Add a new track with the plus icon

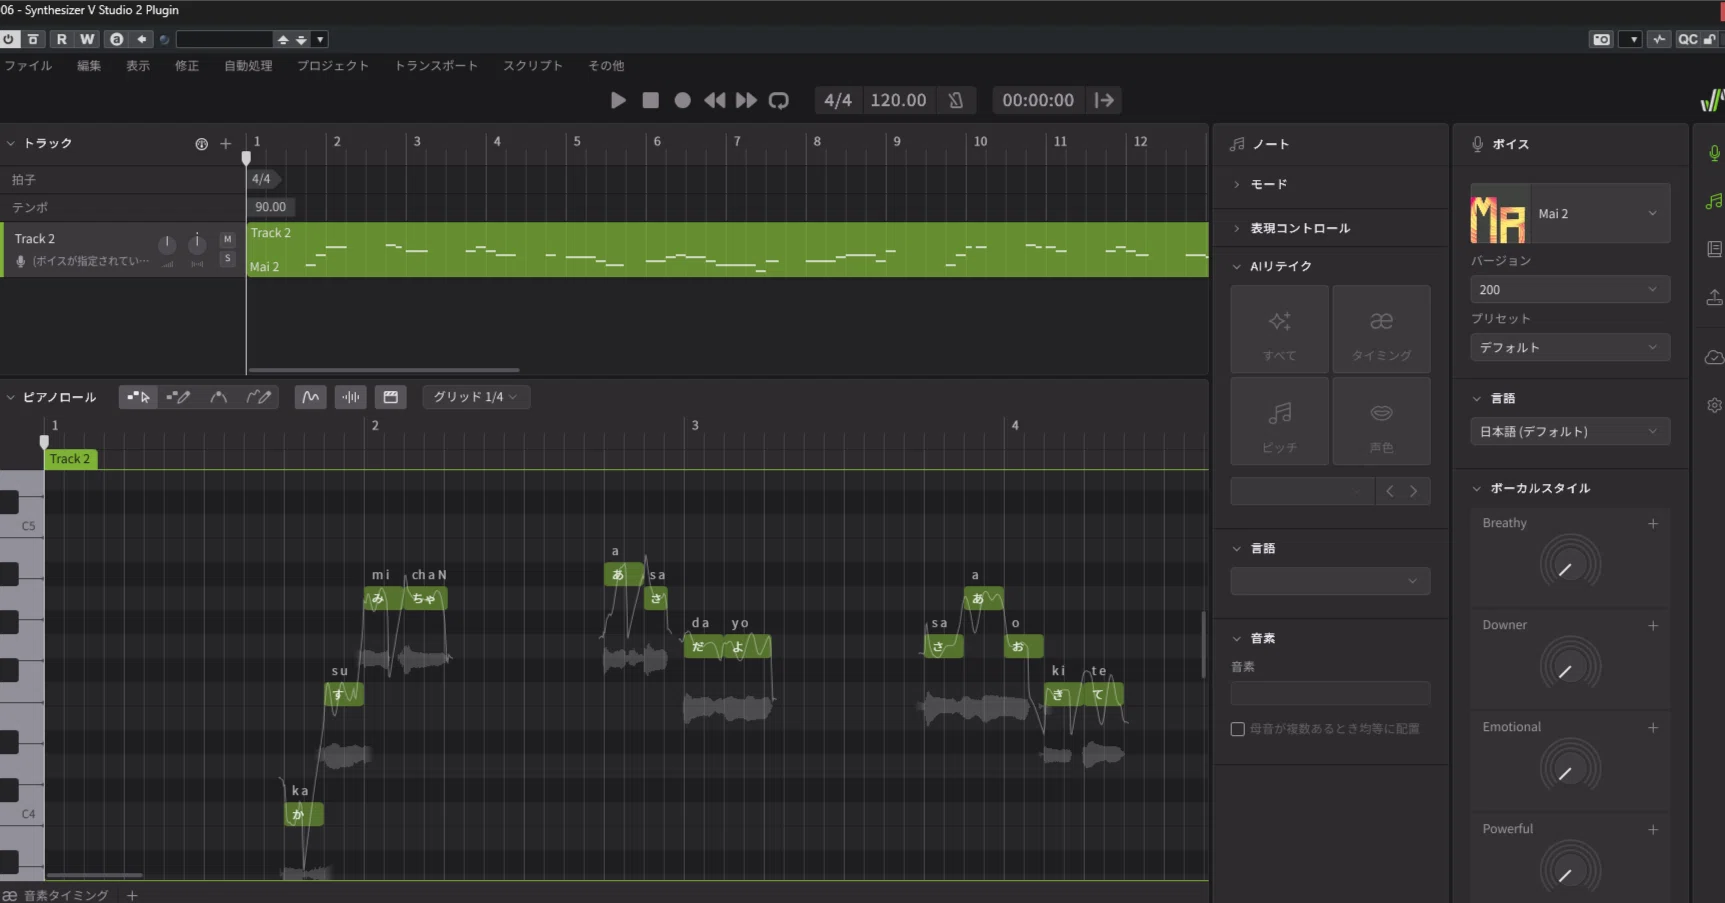click(225, 144)
